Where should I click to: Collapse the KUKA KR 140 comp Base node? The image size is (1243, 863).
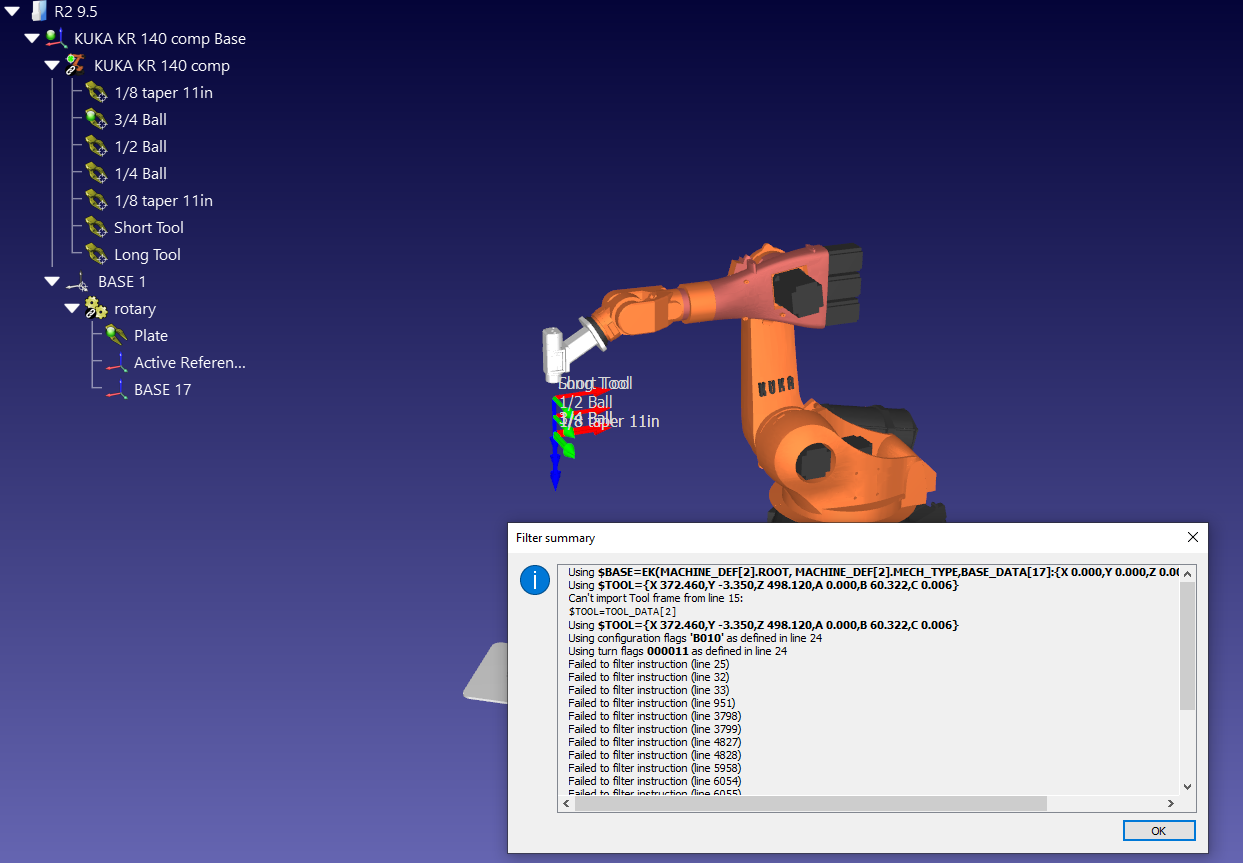point(33,39)
